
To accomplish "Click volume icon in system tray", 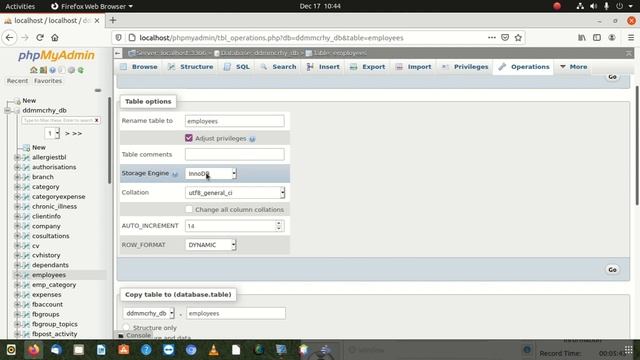I will (593, 6).
